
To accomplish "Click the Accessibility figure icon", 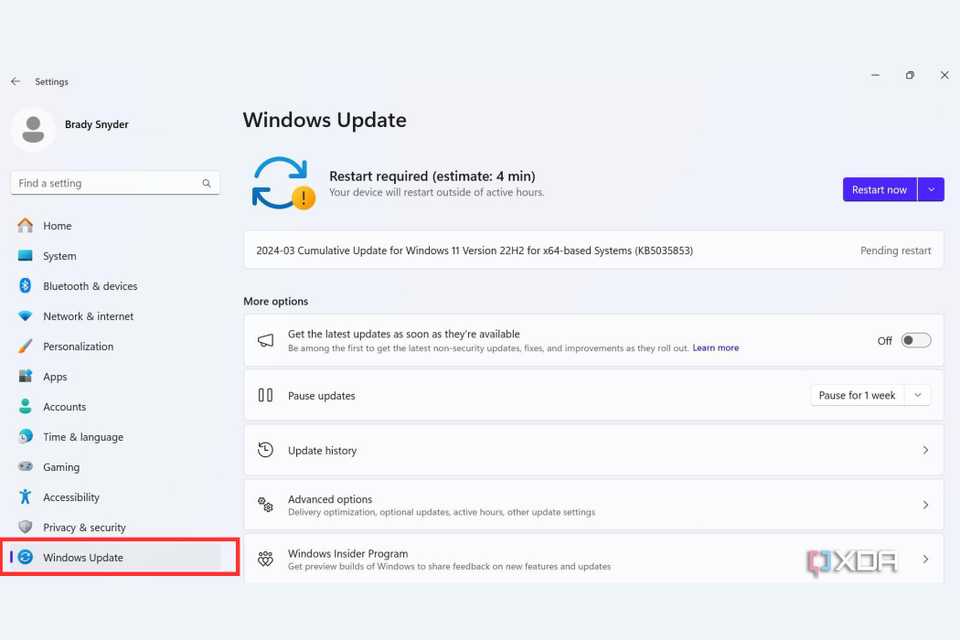I will pyautogui.click(x=25, y=497).
